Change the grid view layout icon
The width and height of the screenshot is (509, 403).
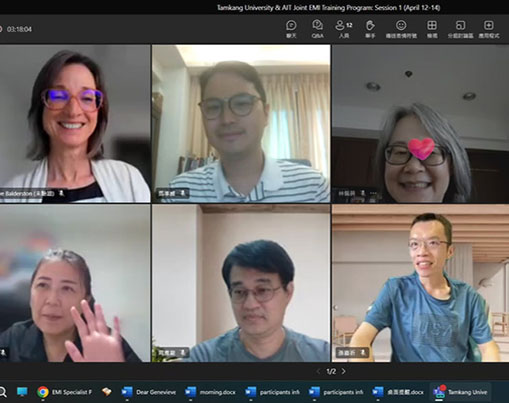pos(432,29)
